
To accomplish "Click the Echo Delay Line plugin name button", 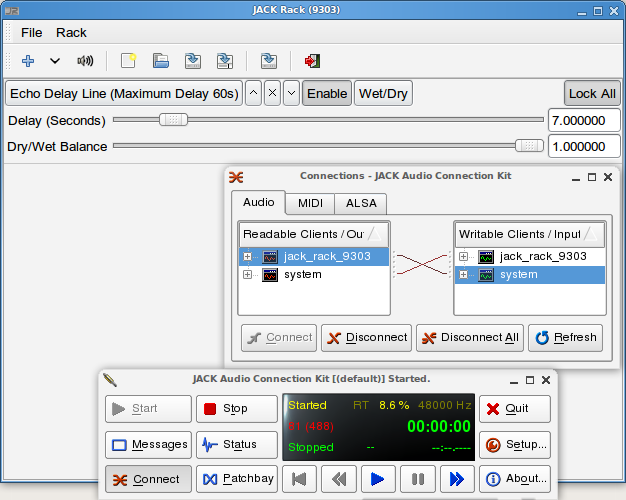I will 124,93.
